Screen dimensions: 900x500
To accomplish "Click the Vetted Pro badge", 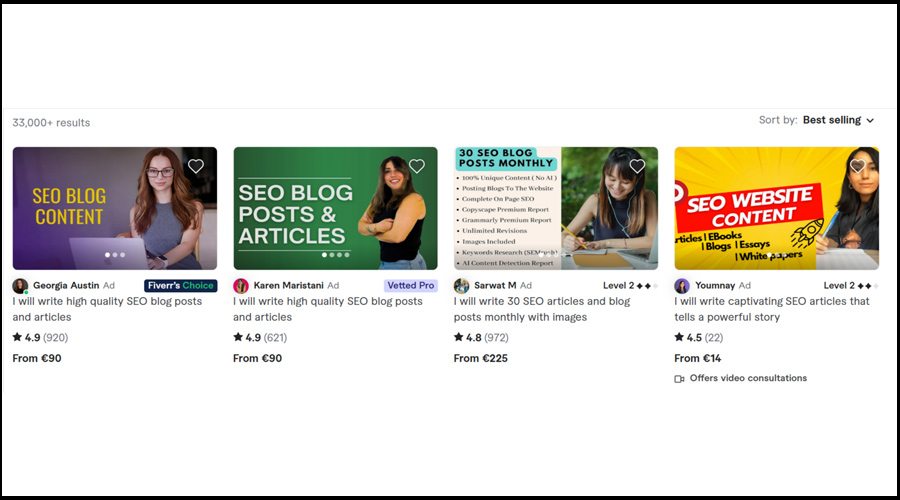I will pyautogui.click(x=411, y=286).
